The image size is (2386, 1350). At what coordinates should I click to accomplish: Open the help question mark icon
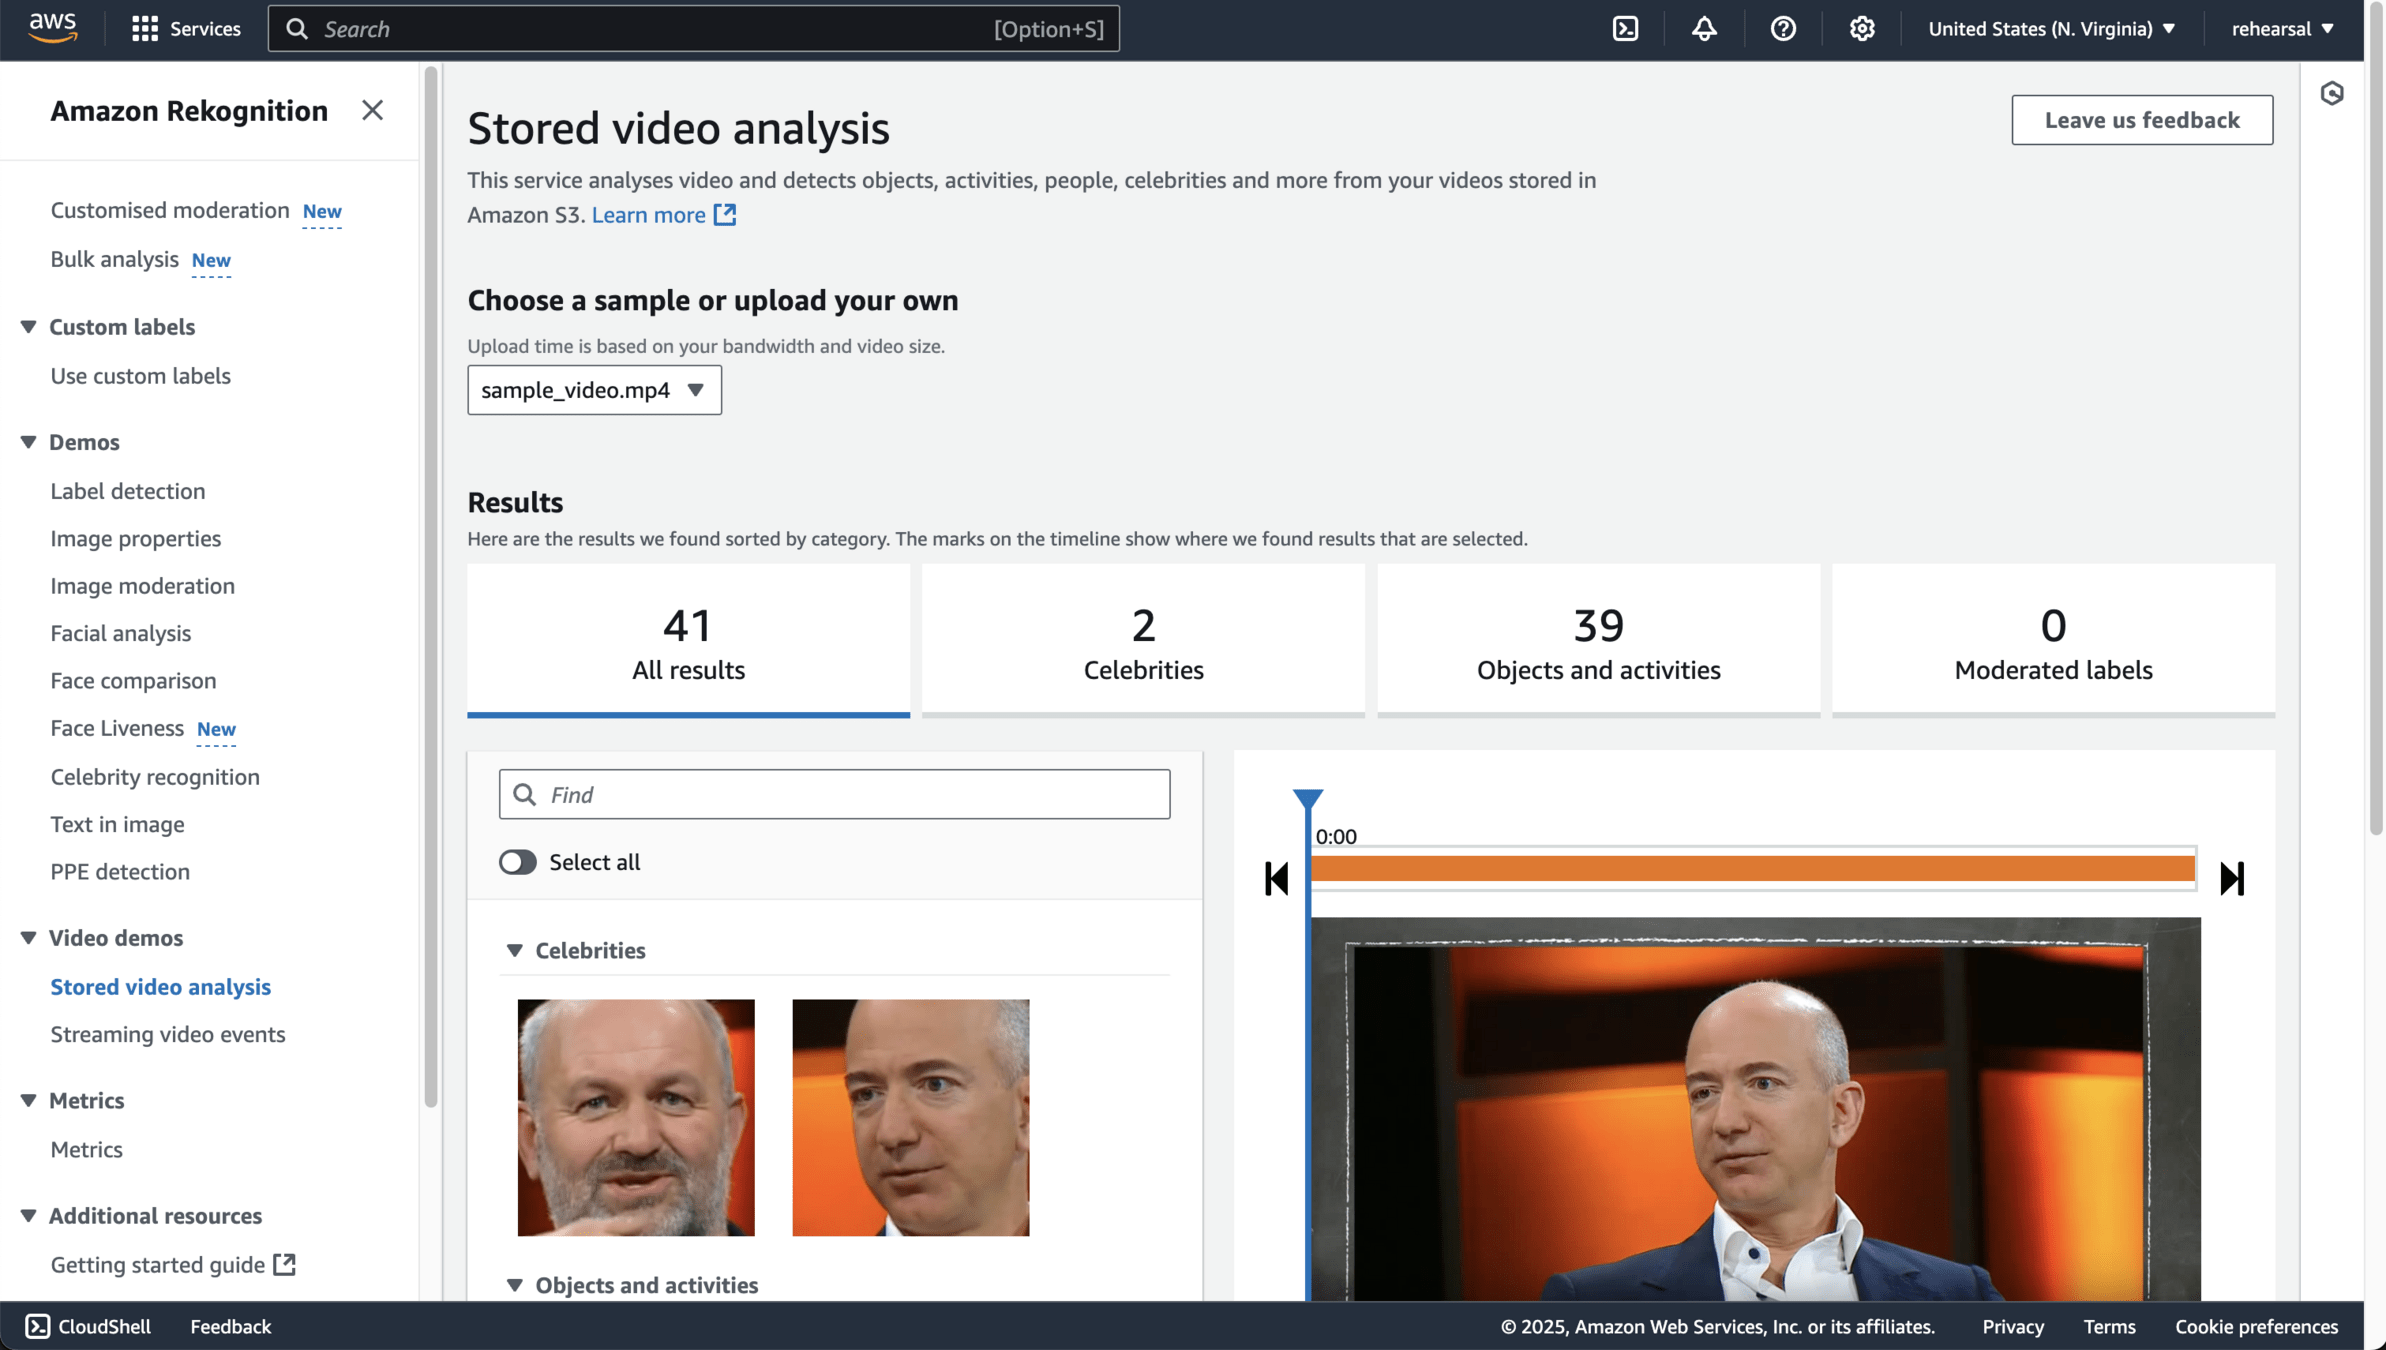coord(1783,29)
